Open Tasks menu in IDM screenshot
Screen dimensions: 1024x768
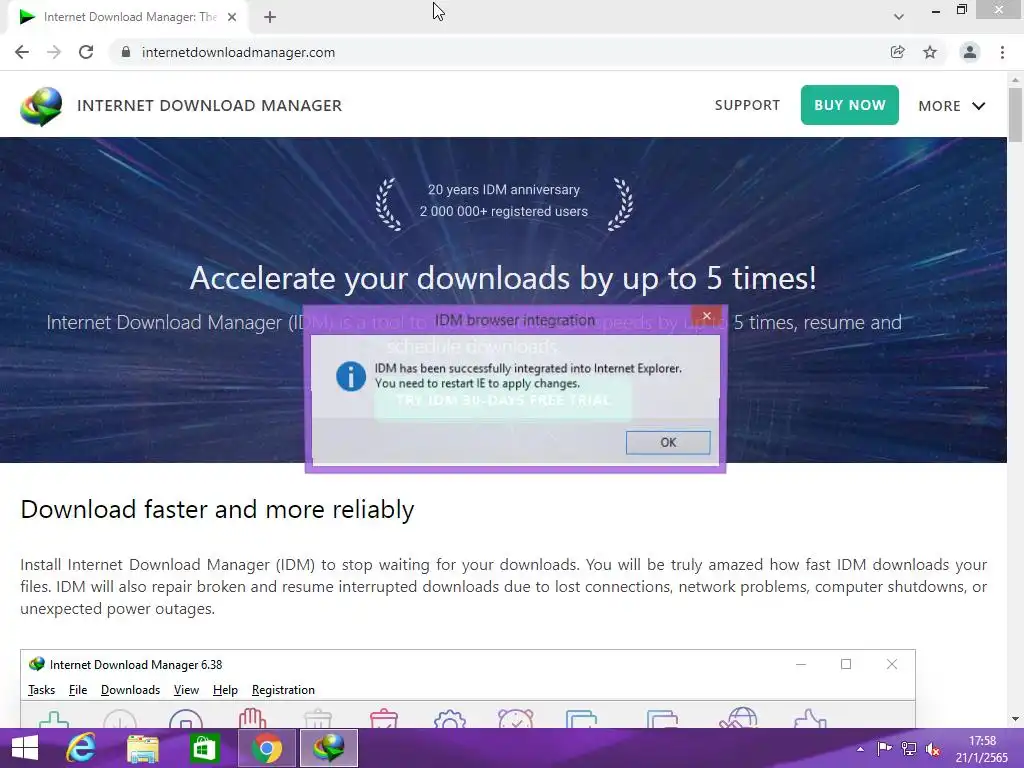click(x=41, y=690)
